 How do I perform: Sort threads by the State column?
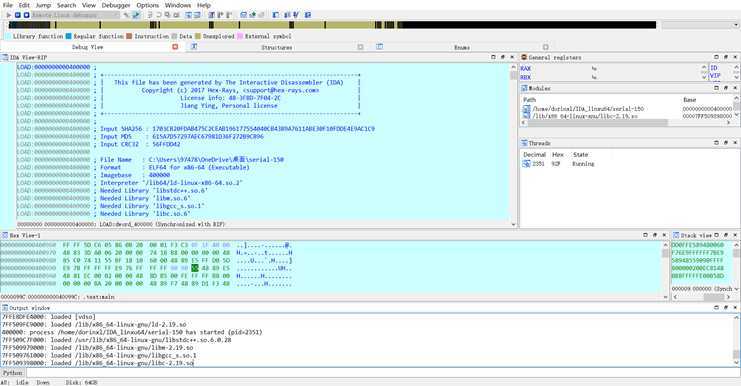point(580,154)
